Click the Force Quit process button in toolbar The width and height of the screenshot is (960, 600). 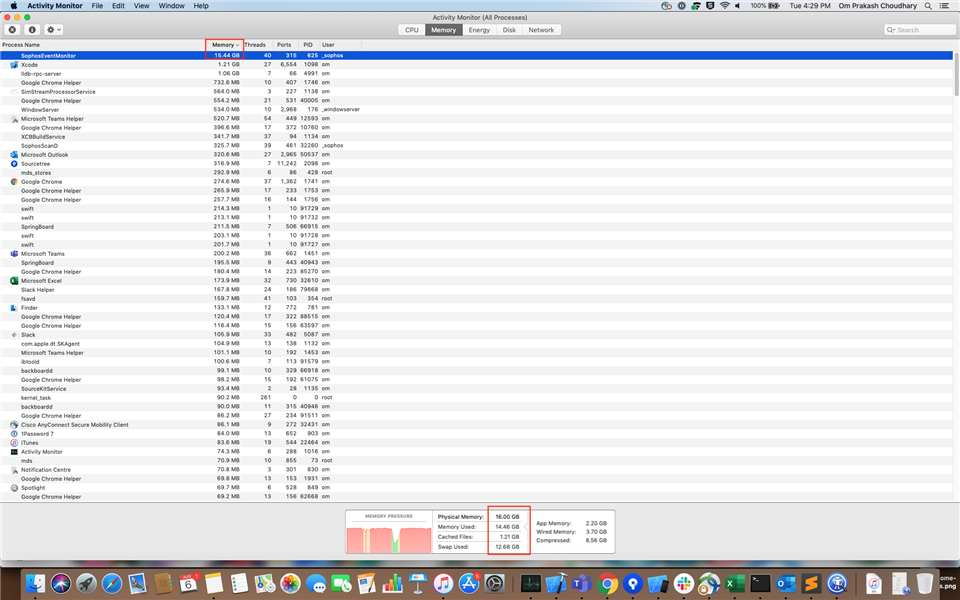(12, 29)
